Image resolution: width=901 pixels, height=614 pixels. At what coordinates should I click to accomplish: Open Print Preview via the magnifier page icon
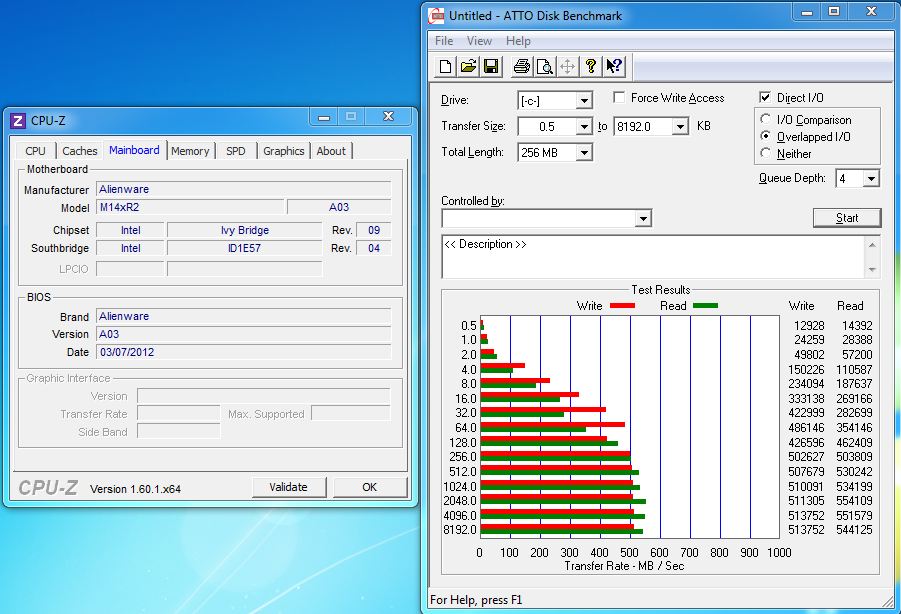coord(544,67)
